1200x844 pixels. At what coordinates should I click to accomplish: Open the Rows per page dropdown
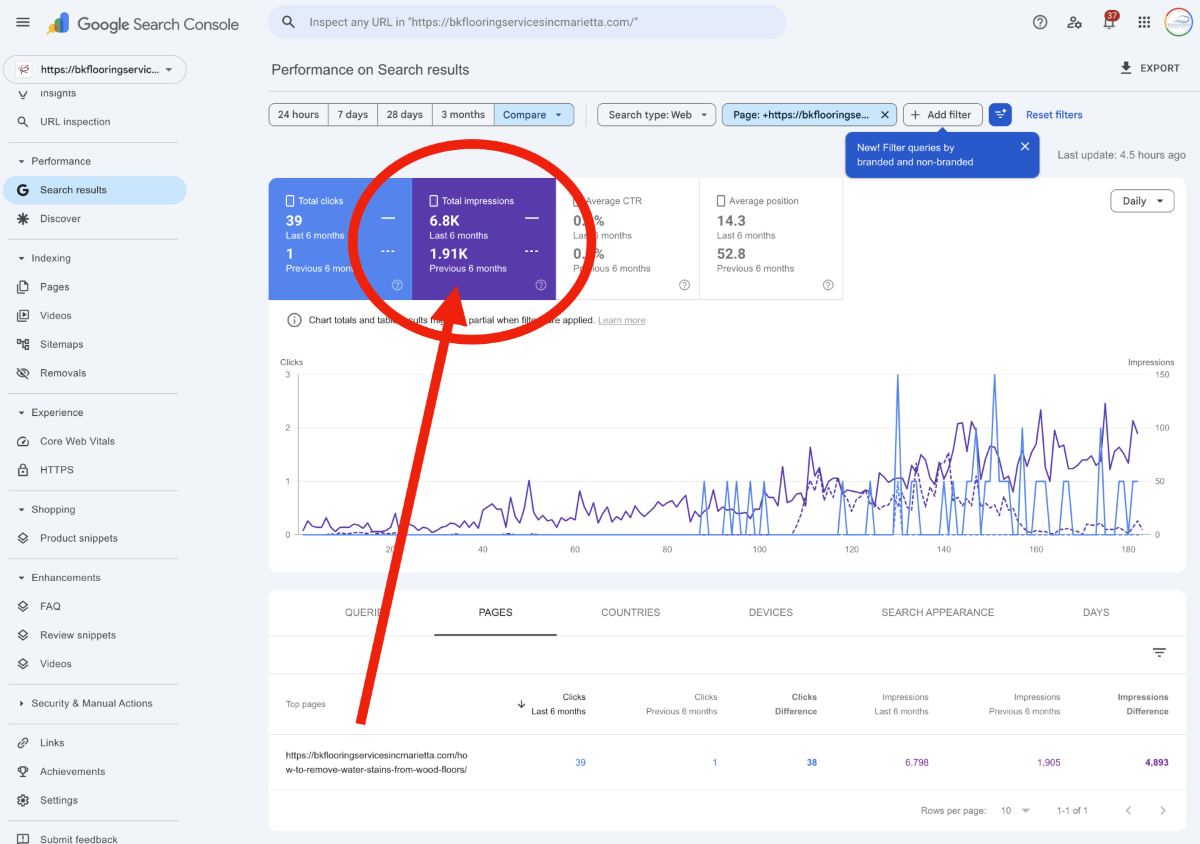[1015, 810]
